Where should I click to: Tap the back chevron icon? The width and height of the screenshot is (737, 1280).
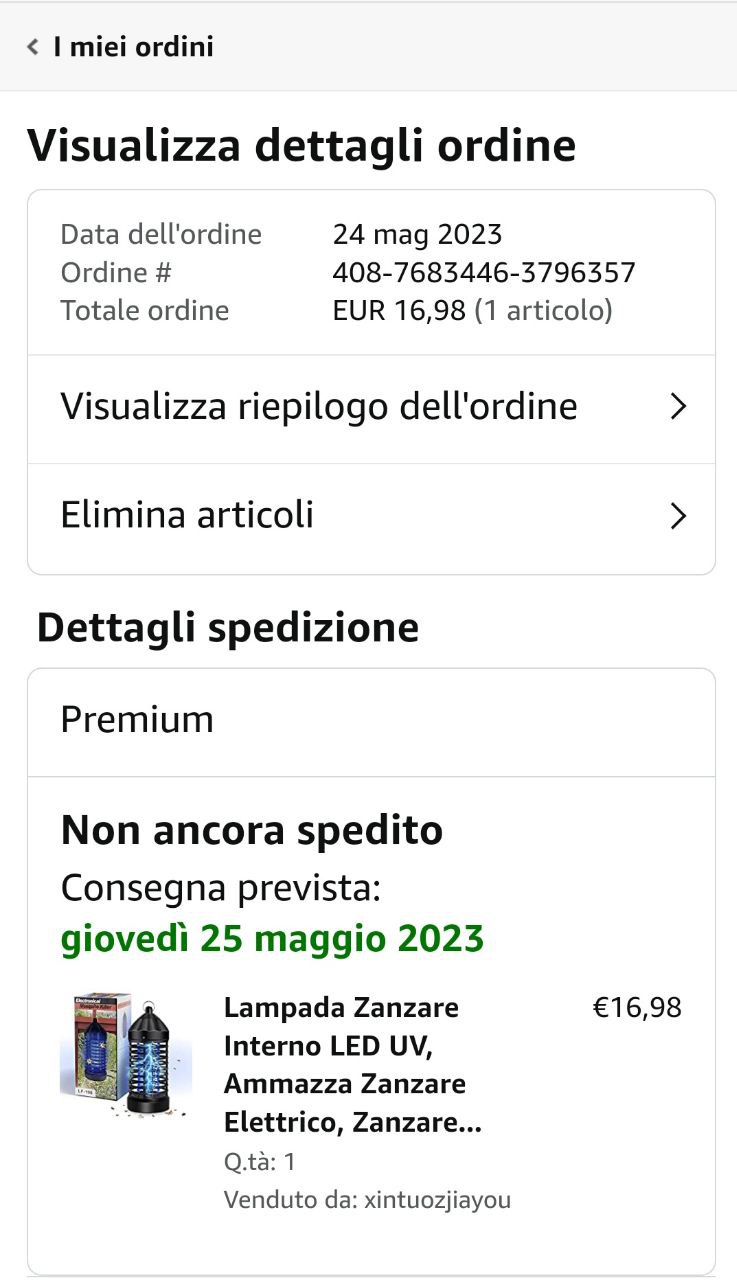(x=33, y=47)
